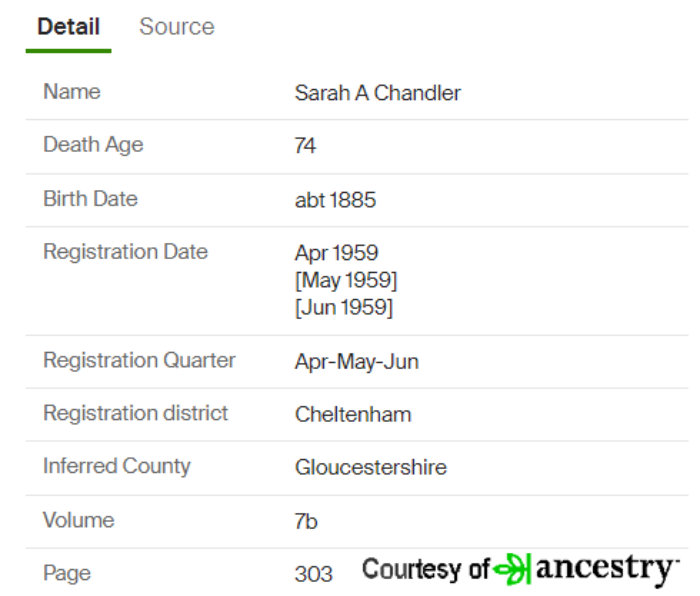This screenshot has height=596, width=700.
Task: Click the Cheltenham registration district
Action: point(353,414)
